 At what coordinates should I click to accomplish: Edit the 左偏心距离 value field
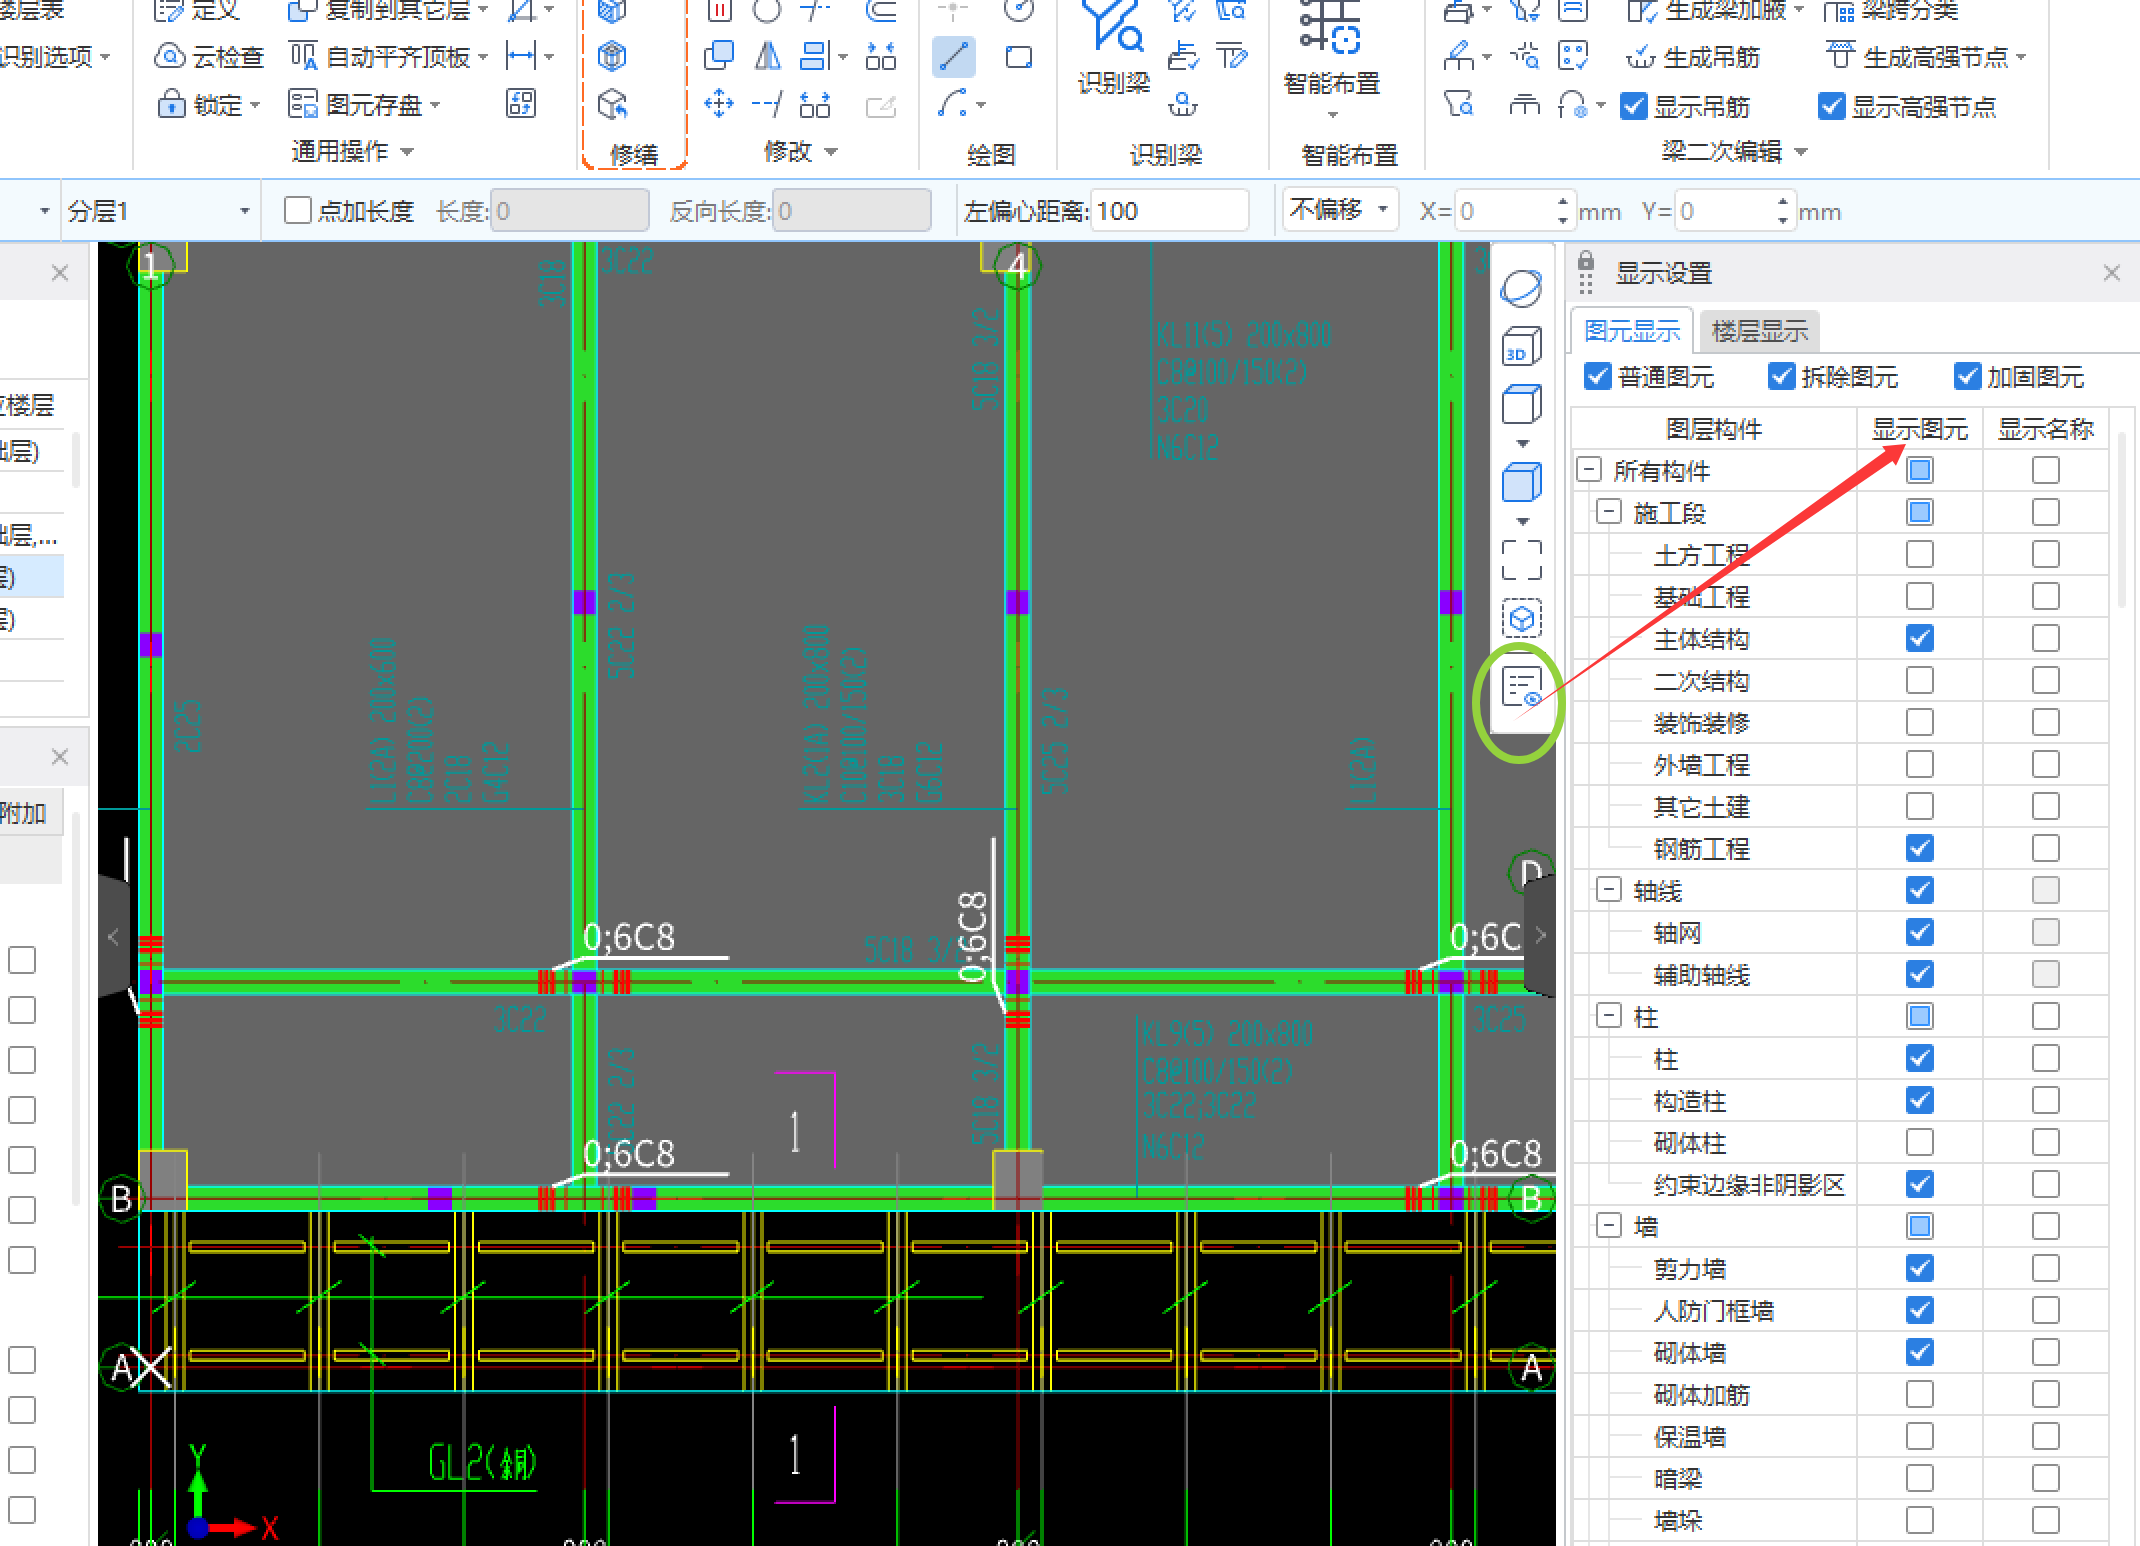click(1170, 210)
